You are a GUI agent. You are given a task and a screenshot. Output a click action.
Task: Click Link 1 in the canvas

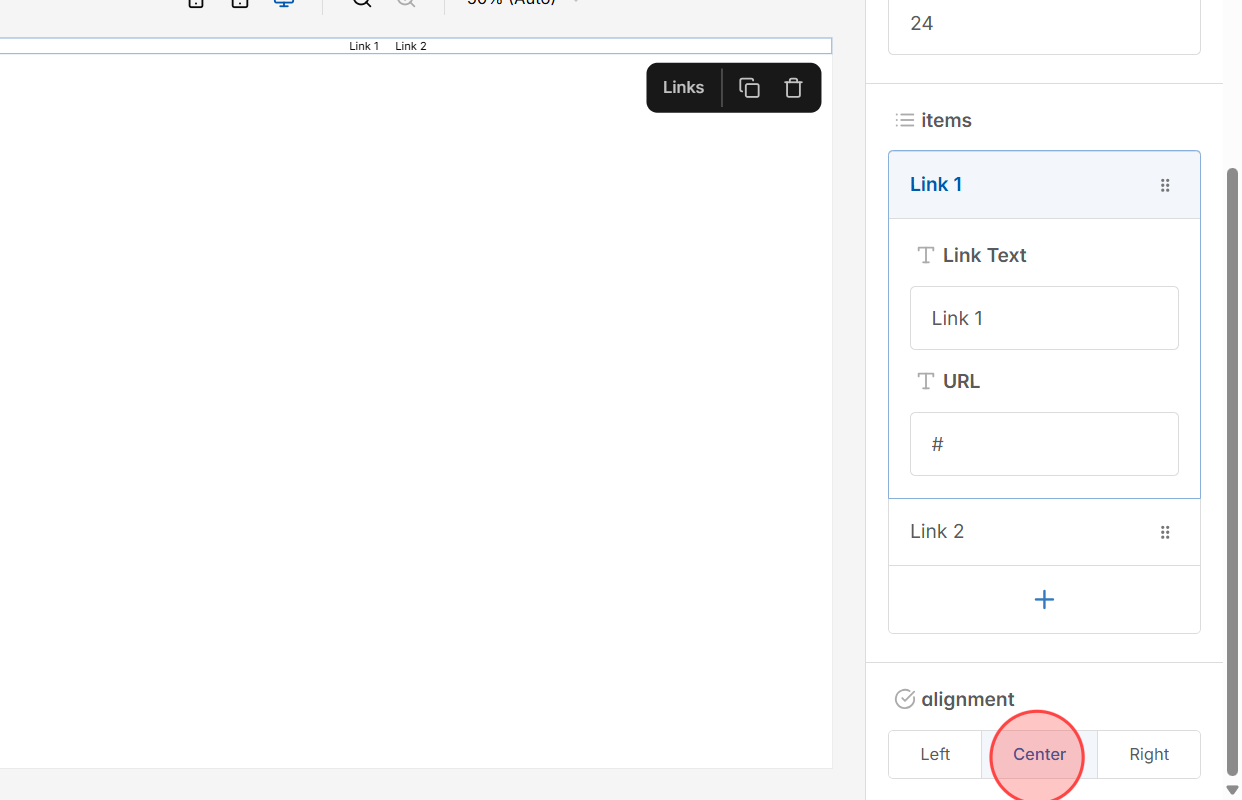pyautogui.click(x=364, y=45)
